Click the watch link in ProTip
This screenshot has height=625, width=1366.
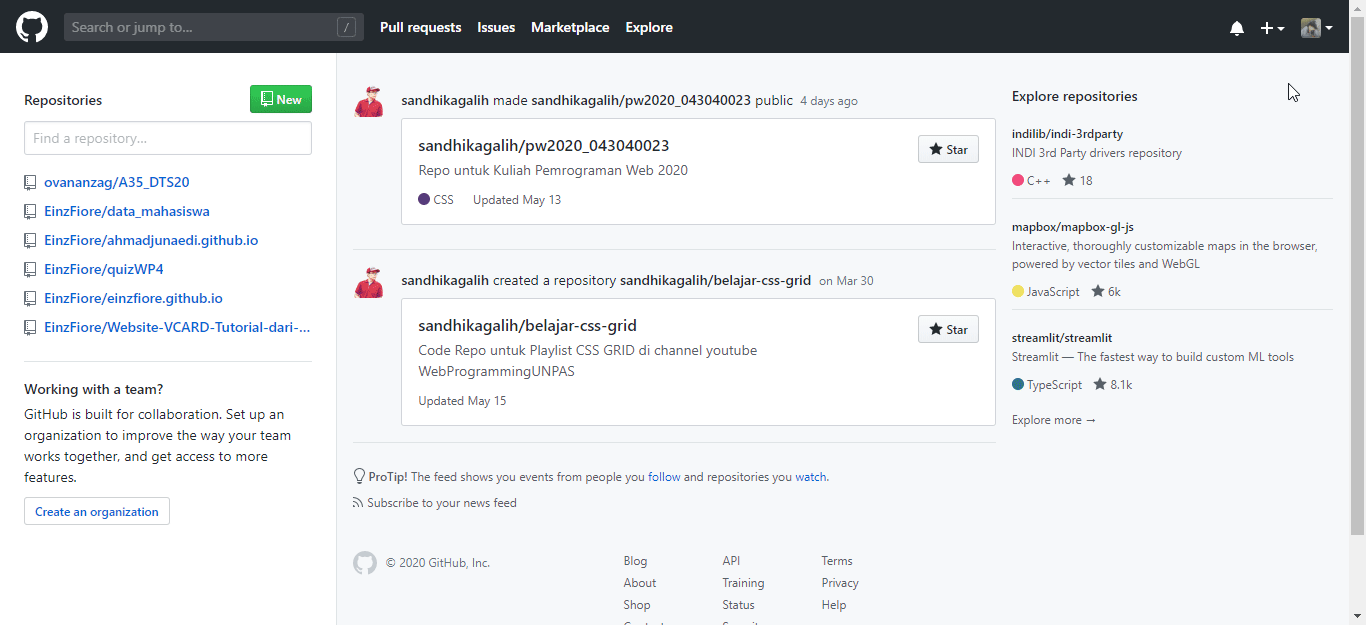811,477
